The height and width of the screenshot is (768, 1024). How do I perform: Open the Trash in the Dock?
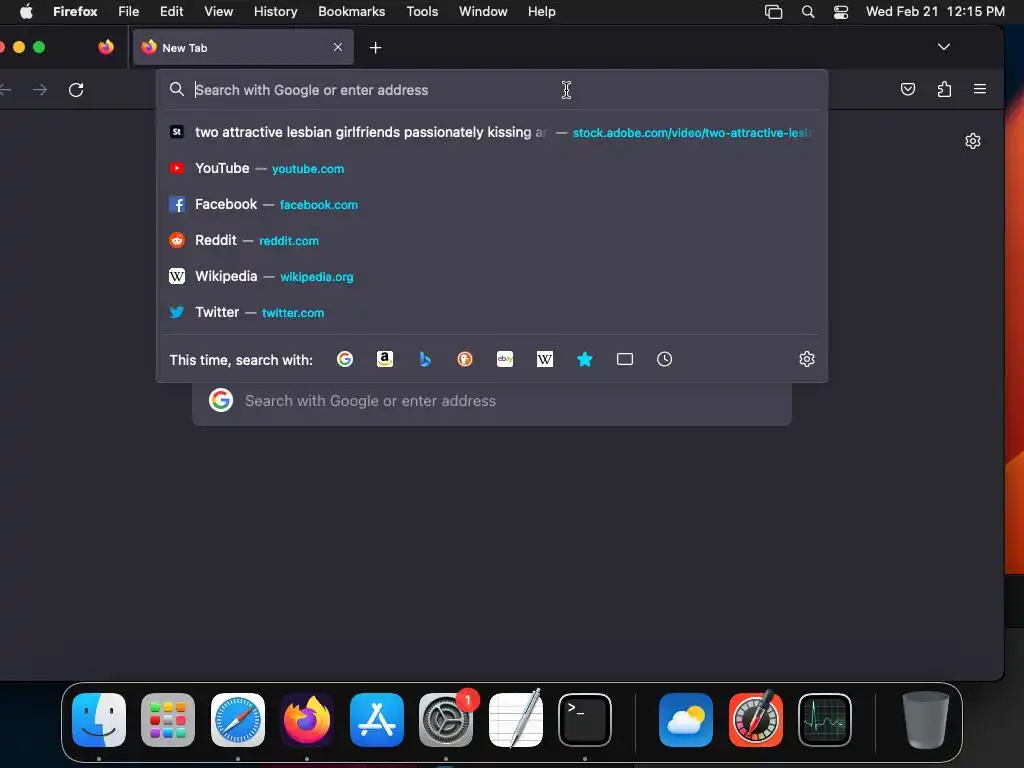click(925, 720)
